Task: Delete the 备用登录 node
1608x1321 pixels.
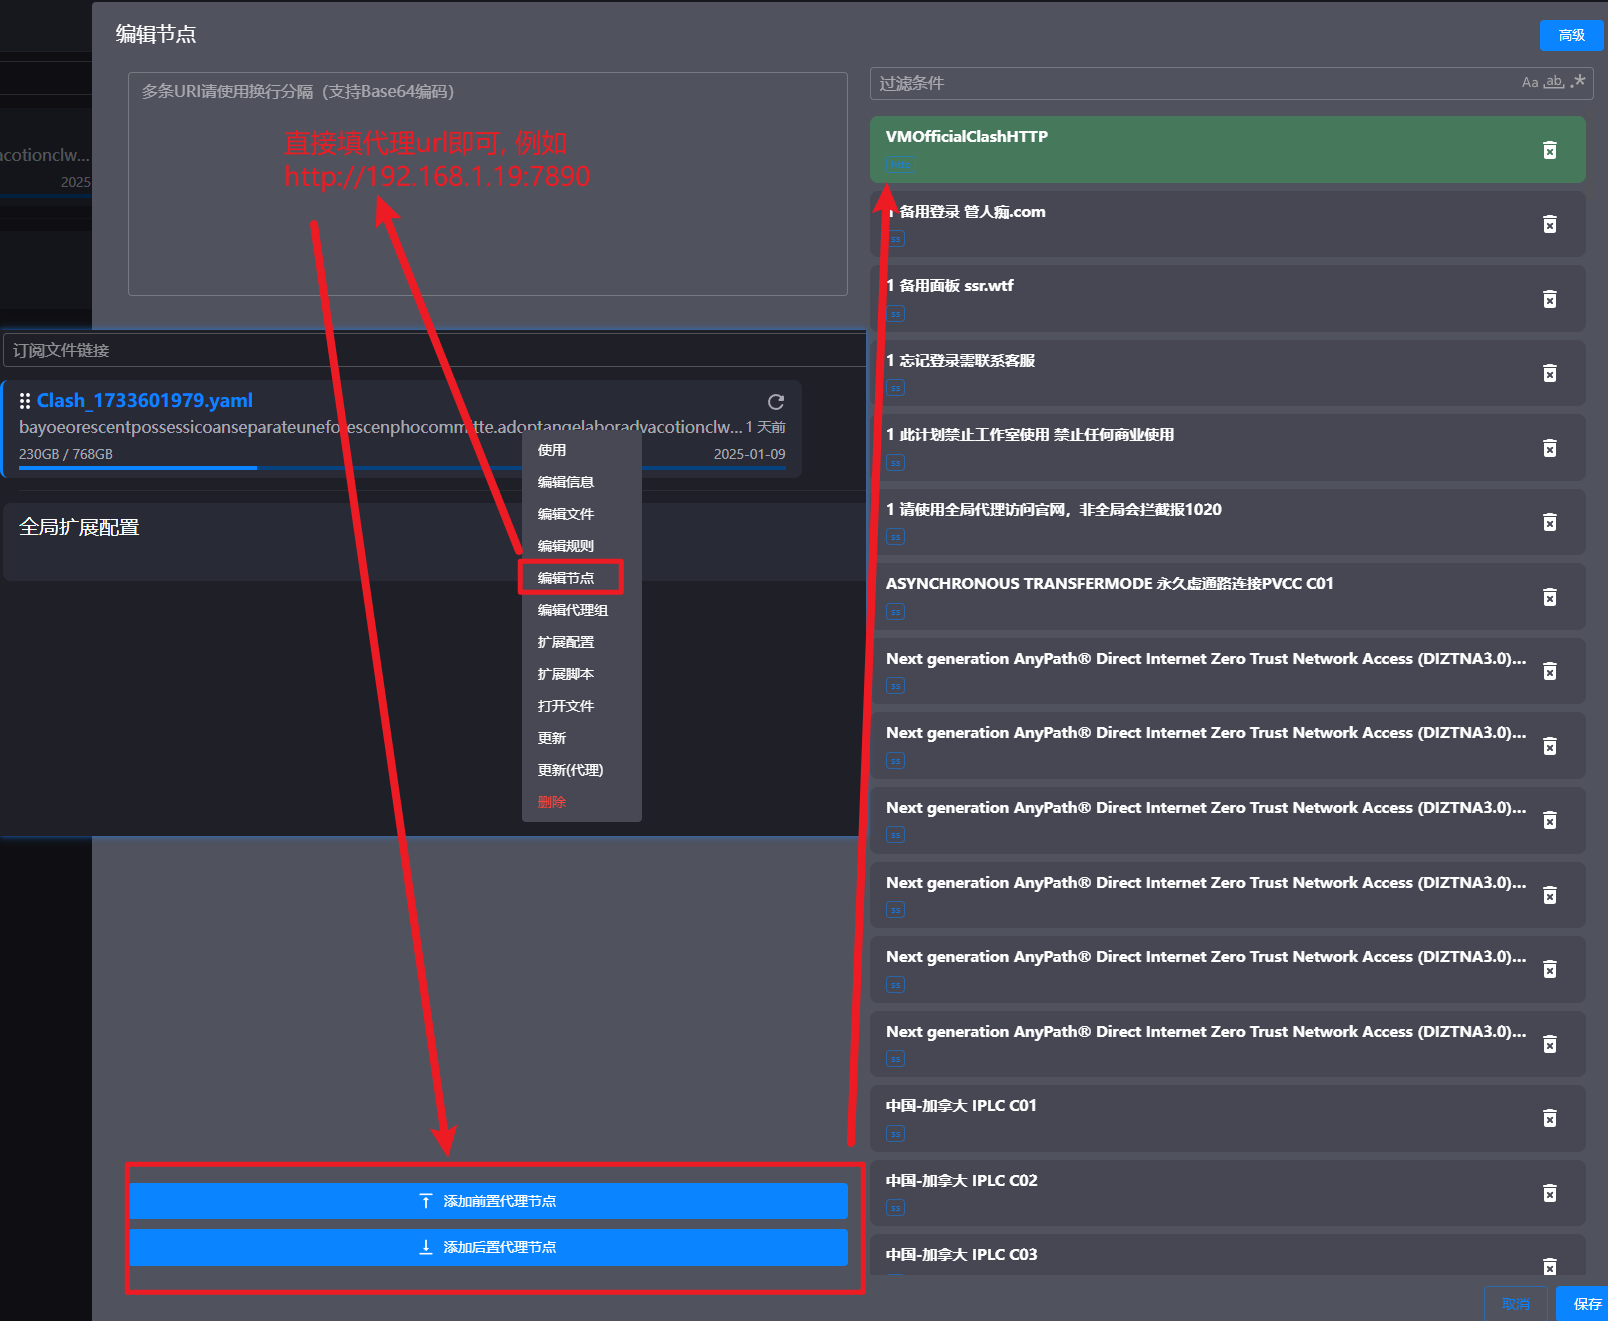Action: pyautogui.click(x=1549, y=224)
